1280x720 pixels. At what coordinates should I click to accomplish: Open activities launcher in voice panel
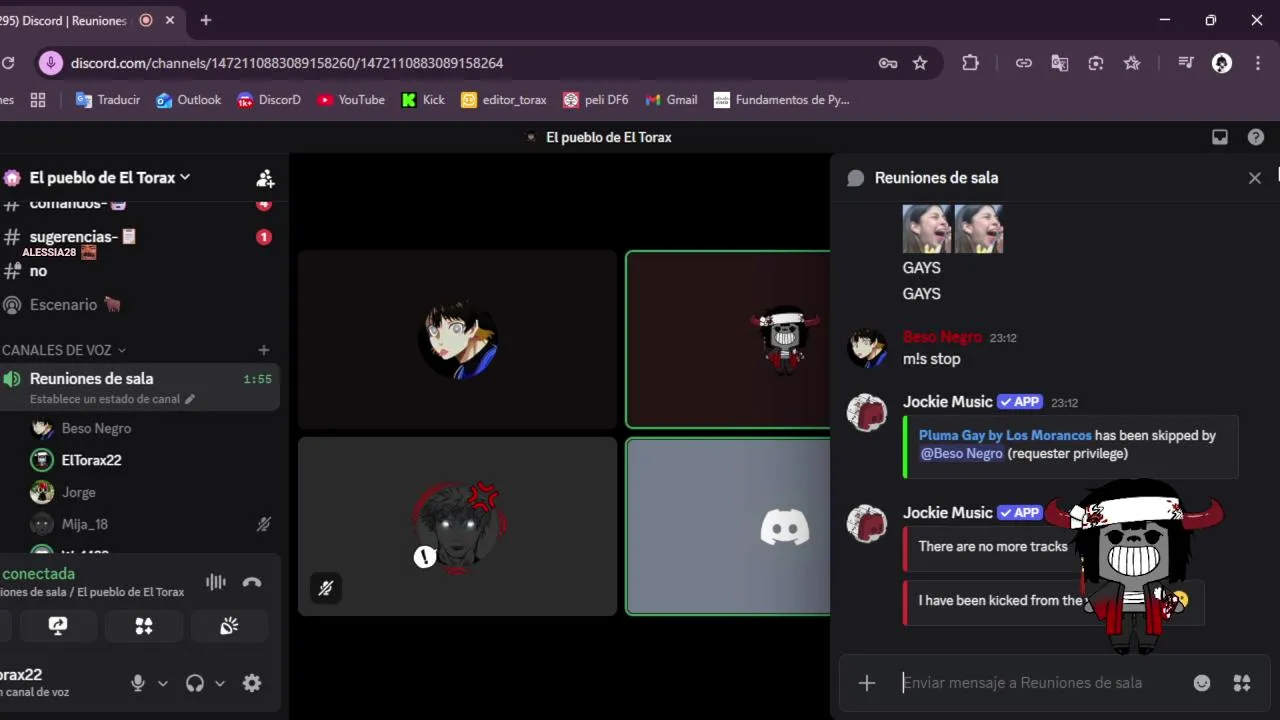point(144,626)
